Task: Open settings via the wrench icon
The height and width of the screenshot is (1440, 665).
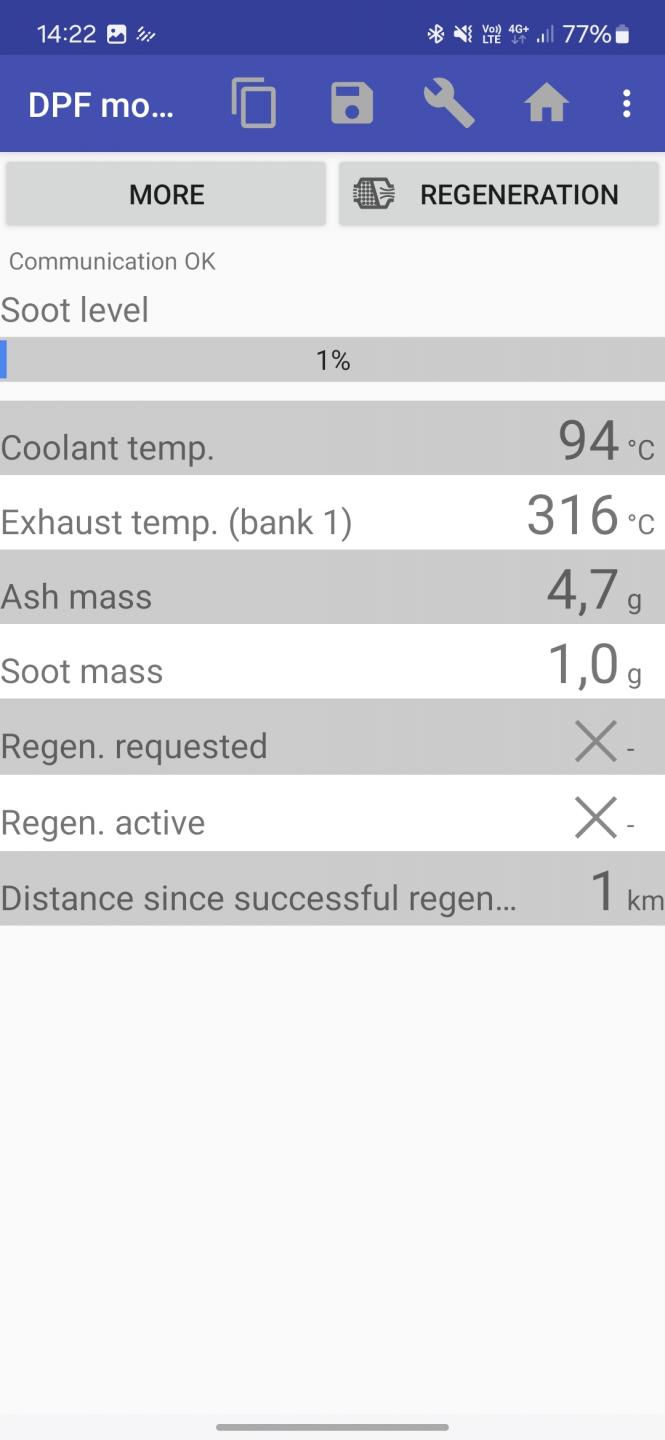Action: (x=449, y=104)
